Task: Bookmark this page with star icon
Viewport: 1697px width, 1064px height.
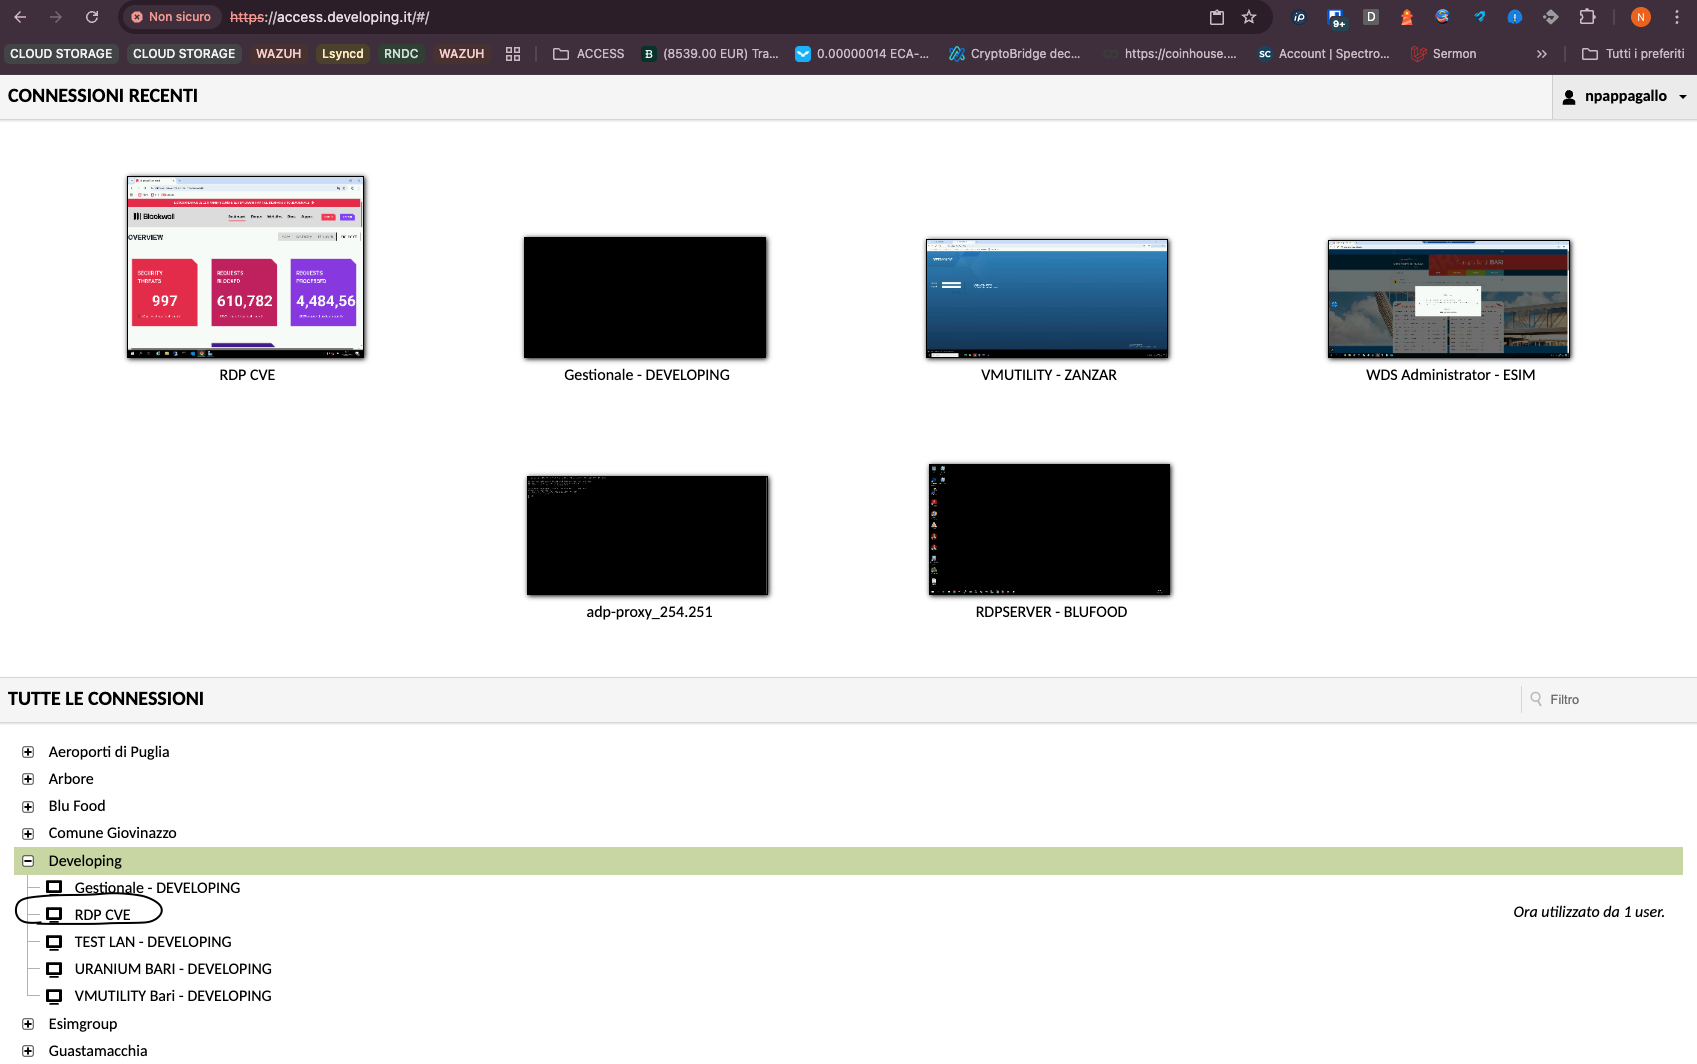Action: pyautogui.click(x=1249, y=17)
